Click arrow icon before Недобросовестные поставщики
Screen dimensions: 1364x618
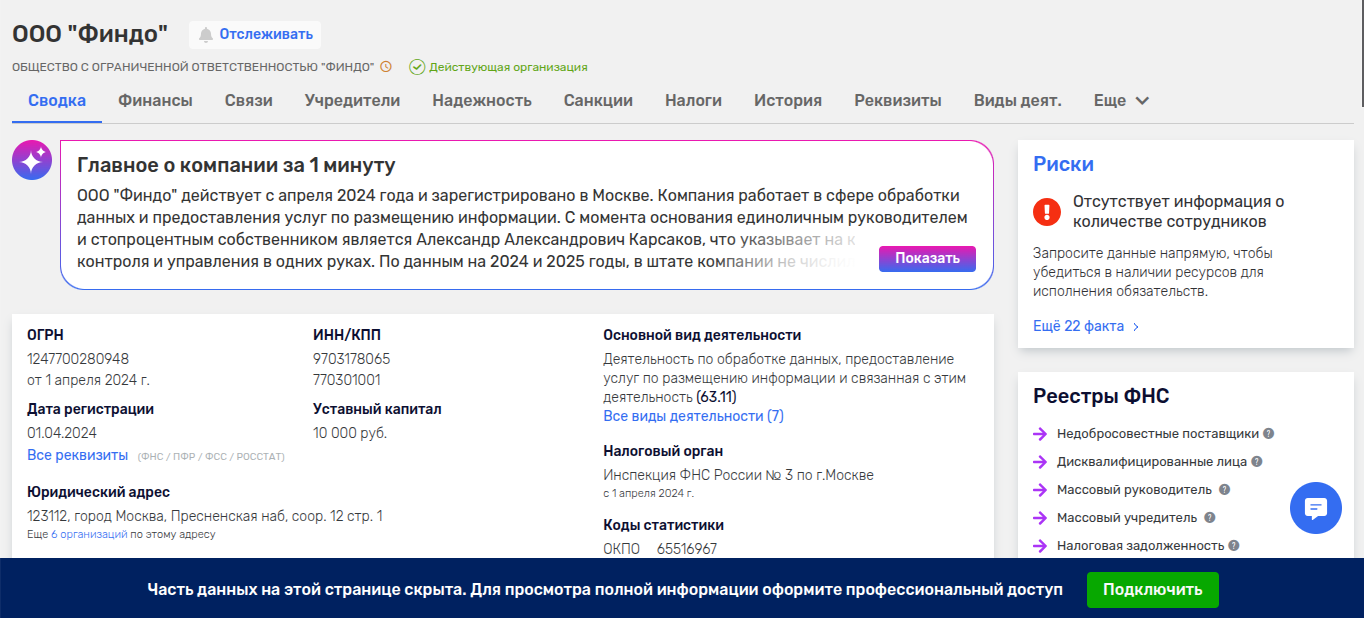click(1040, 434)
